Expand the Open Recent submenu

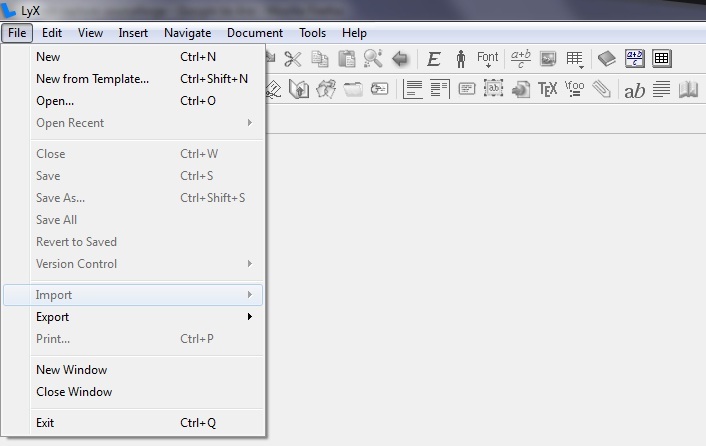[133, 123]
